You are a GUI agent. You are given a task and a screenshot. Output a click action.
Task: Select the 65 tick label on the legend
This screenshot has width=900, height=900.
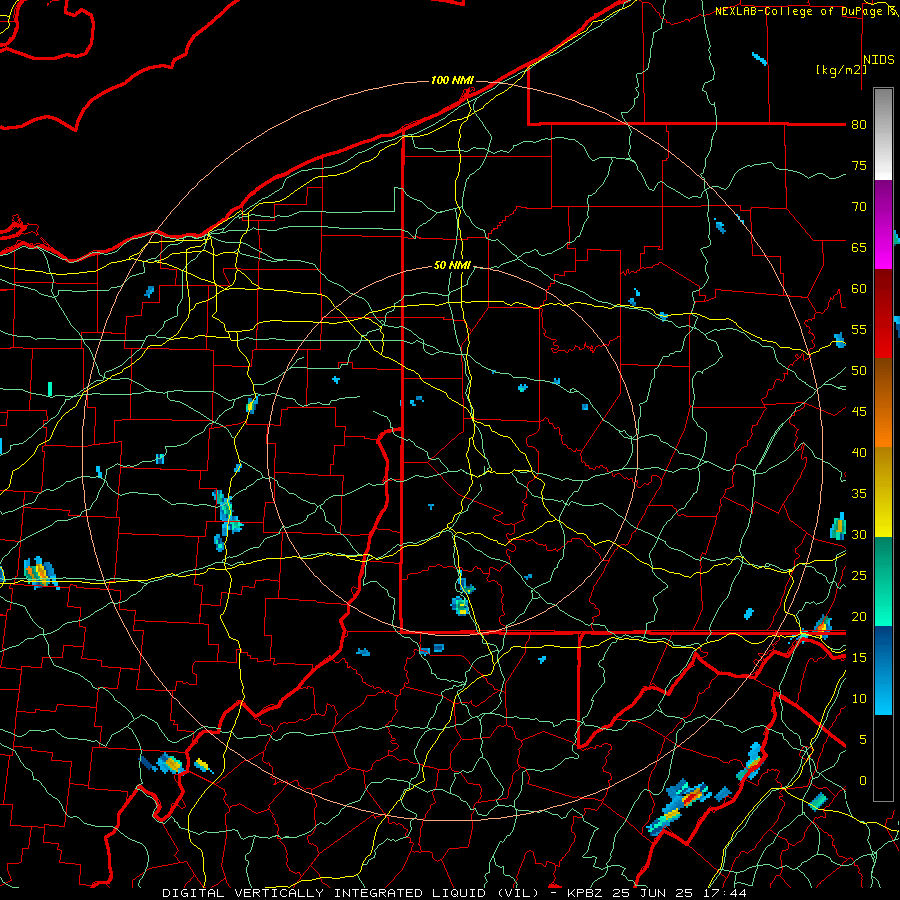coord(859,248)
